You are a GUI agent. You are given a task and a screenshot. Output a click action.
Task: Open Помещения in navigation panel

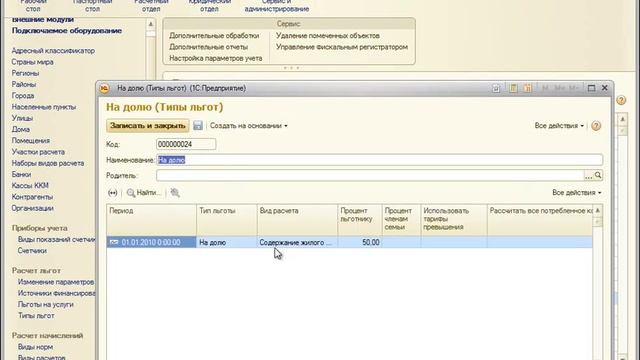[31, 140]
